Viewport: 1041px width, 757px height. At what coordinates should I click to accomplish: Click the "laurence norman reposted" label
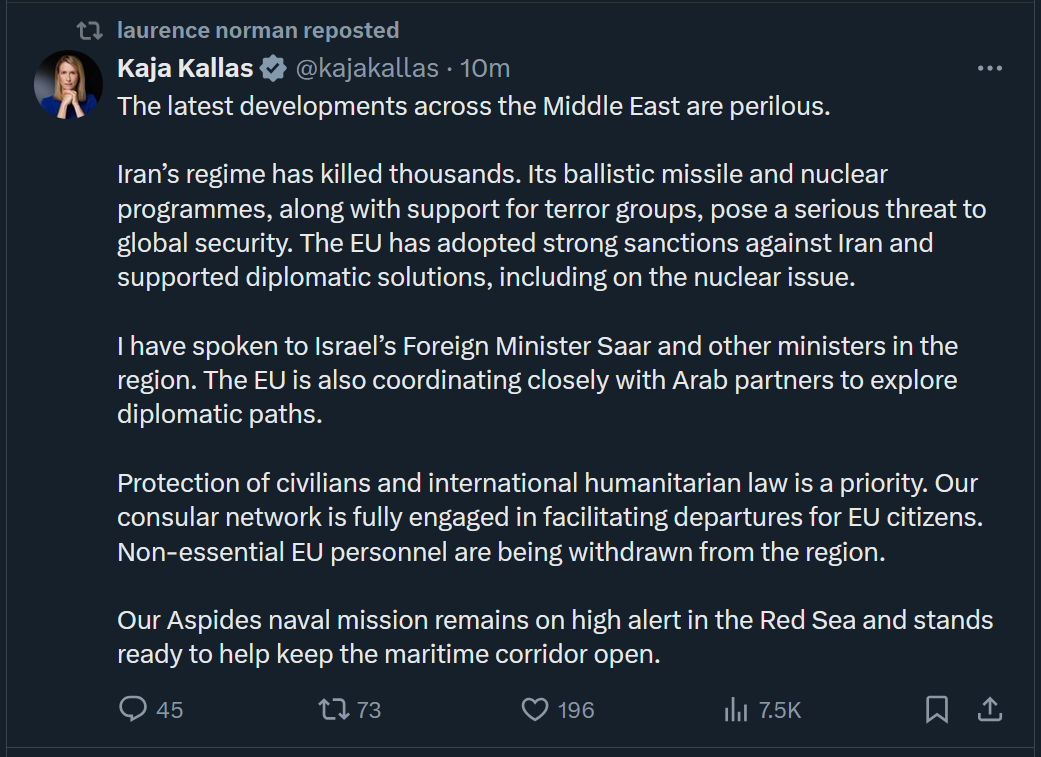click(x=258, y=31)
